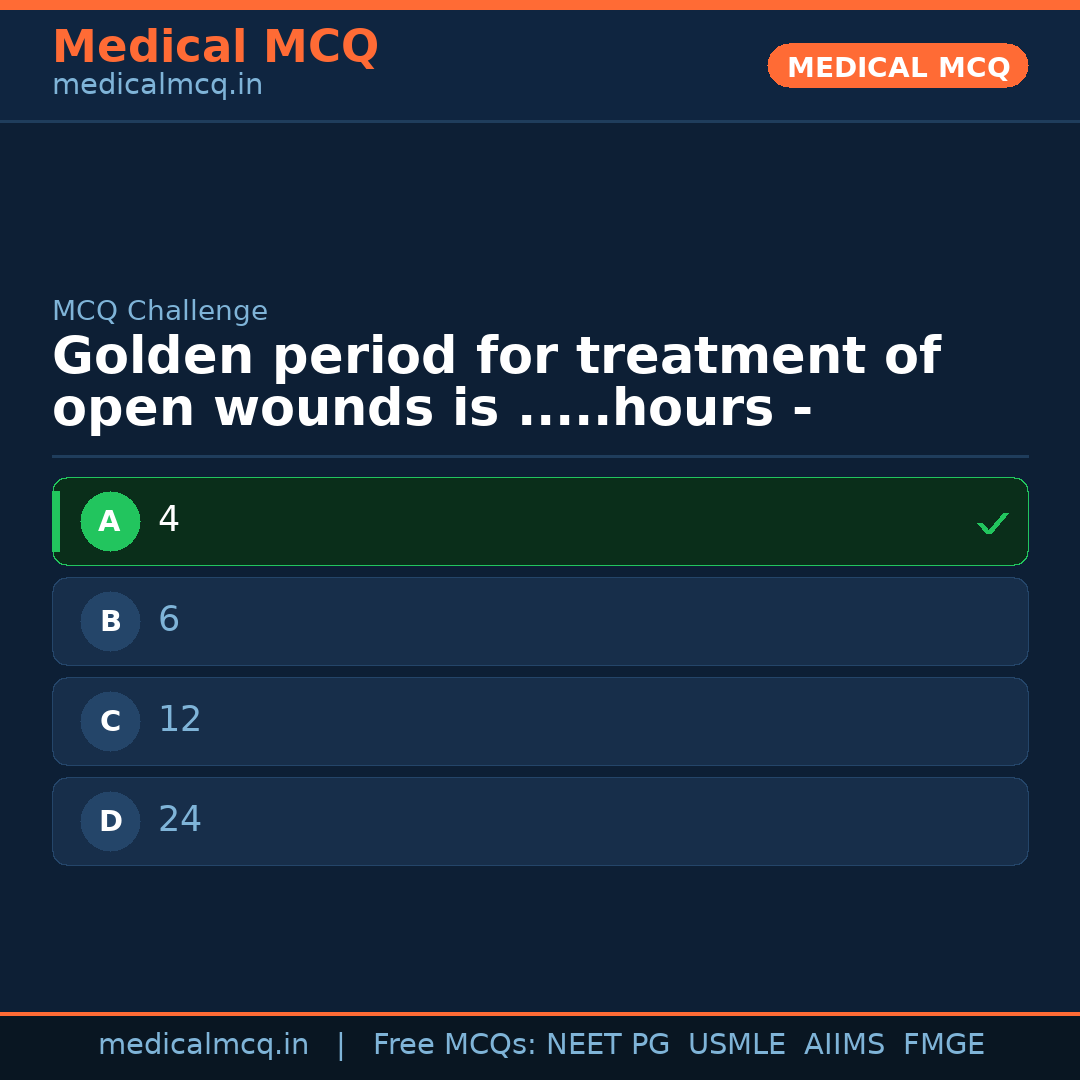This screenshot has height=1080, width=1080.
Task: Visit the medicalmcq.in link in header
Action: 157,85
